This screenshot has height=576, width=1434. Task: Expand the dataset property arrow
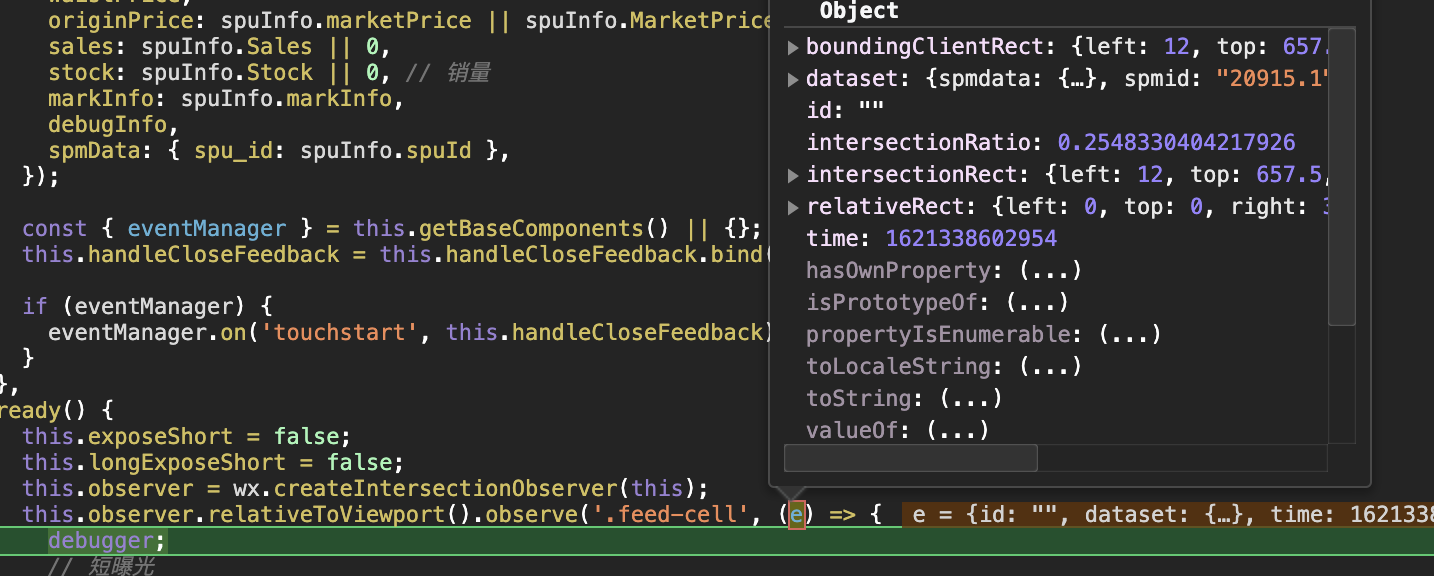coord(793,79)
